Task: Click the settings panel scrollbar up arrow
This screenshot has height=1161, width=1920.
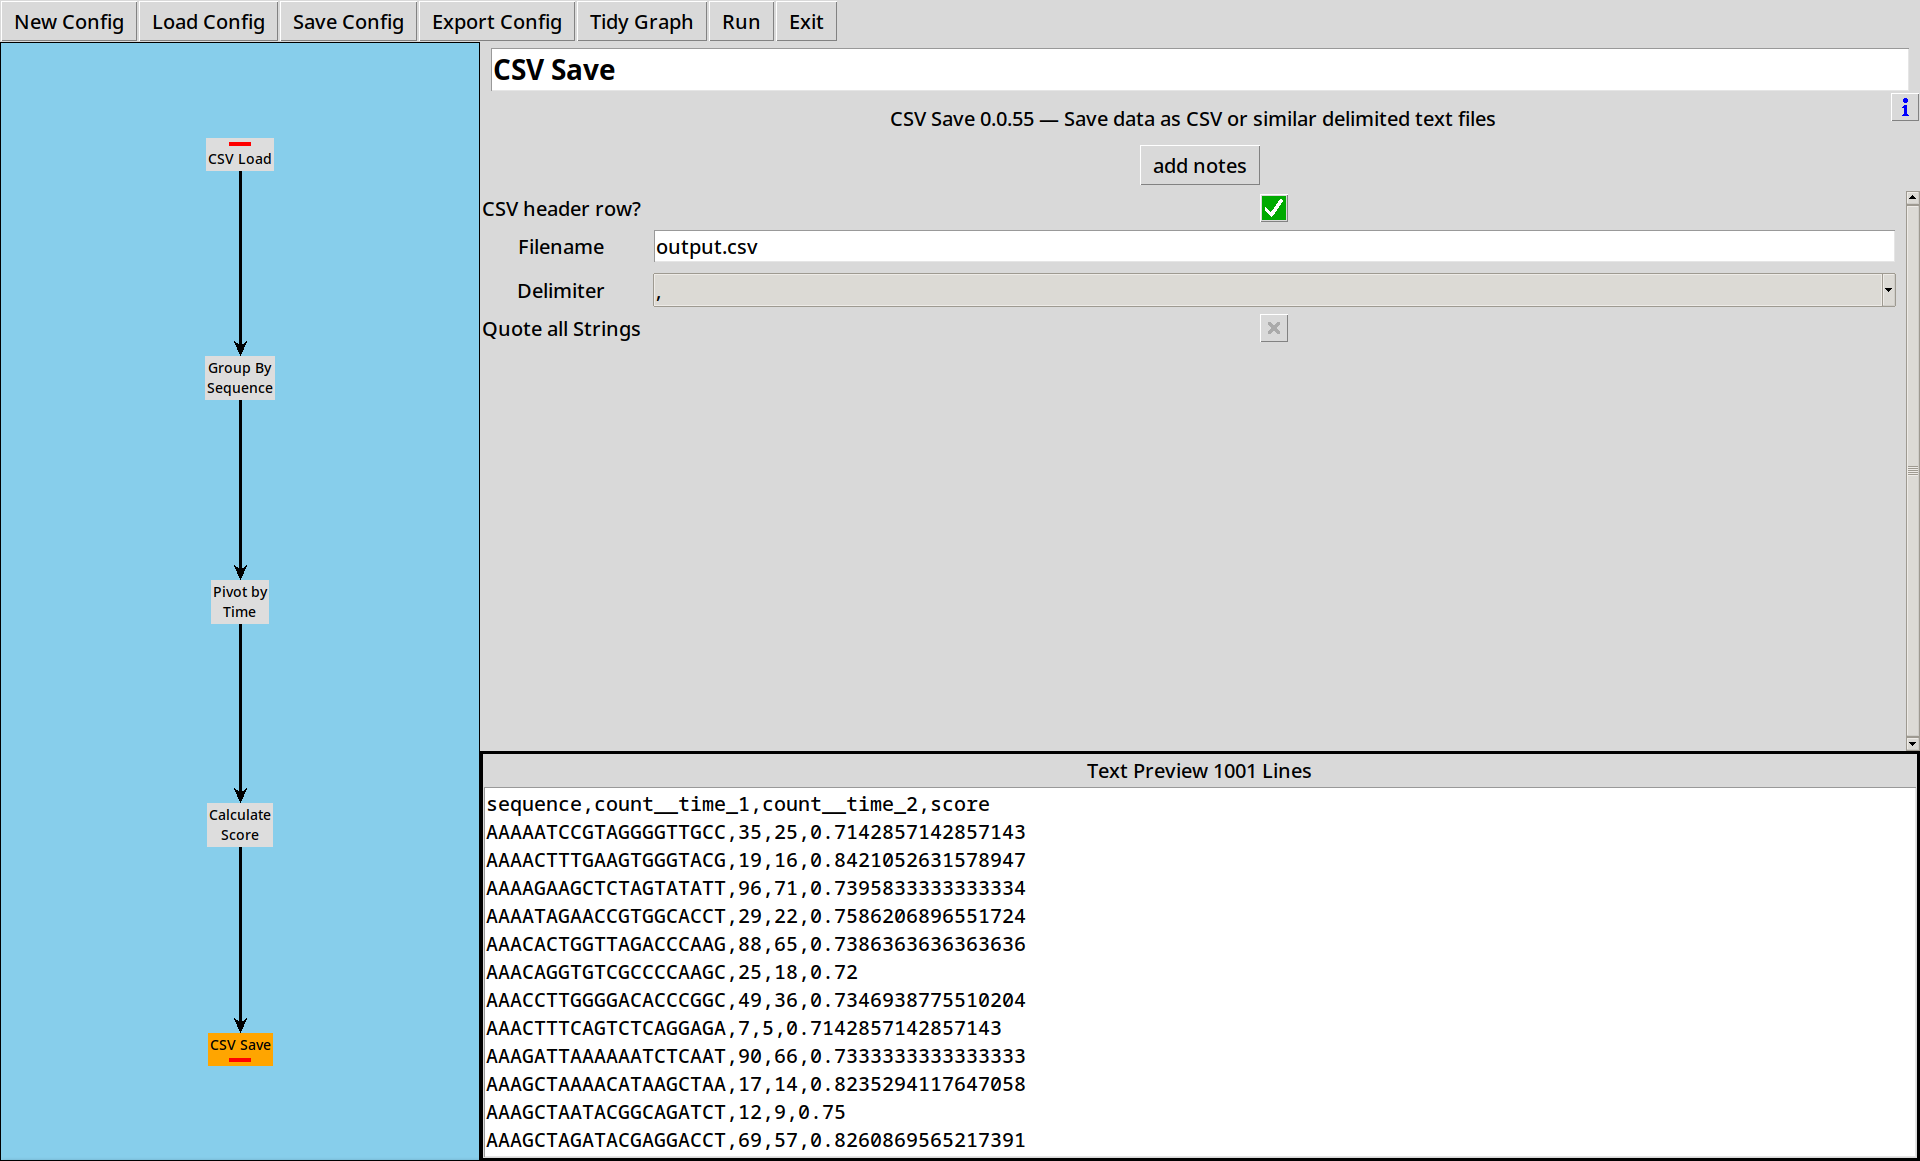Action: (1912, 198)
